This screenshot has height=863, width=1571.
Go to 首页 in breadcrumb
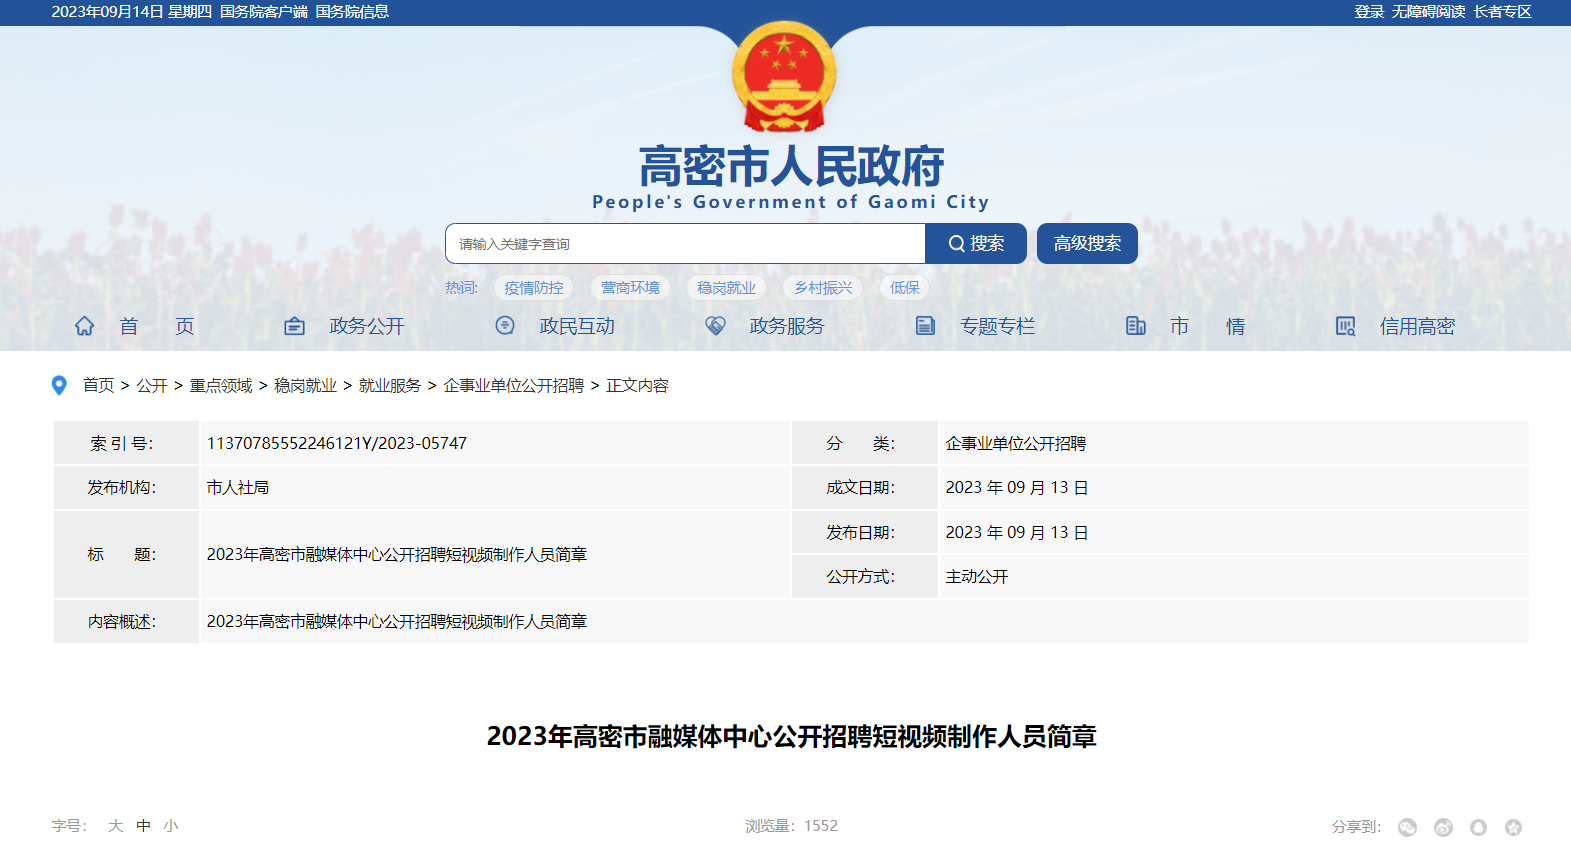coord(98,386)
